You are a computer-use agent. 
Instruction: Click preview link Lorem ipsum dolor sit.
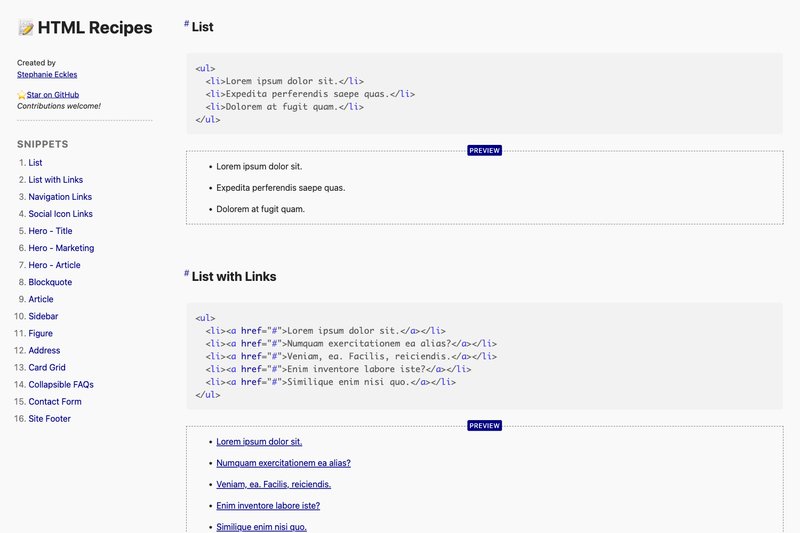click(x=259, y=442)
